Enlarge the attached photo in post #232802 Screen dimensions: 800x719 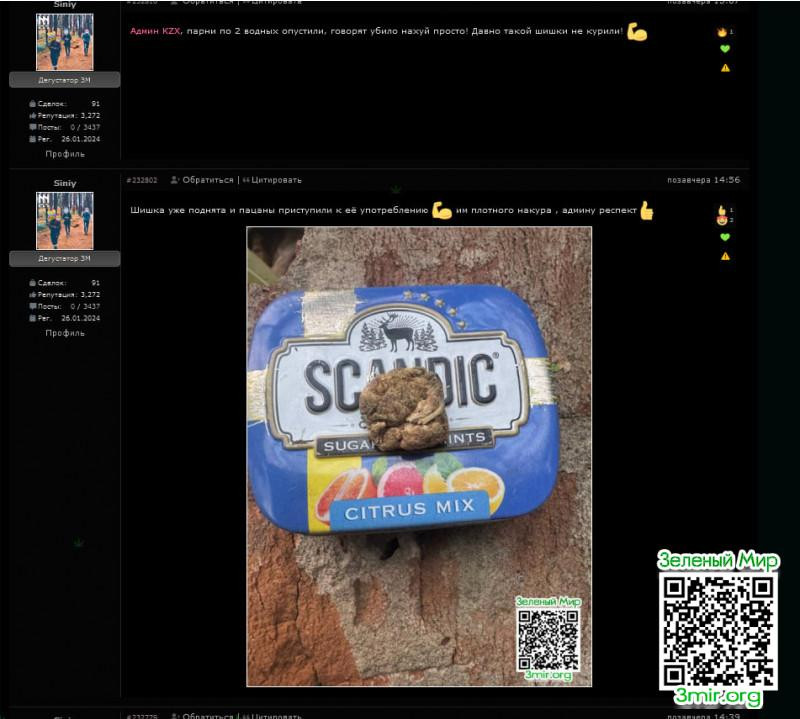pos(419,456)
